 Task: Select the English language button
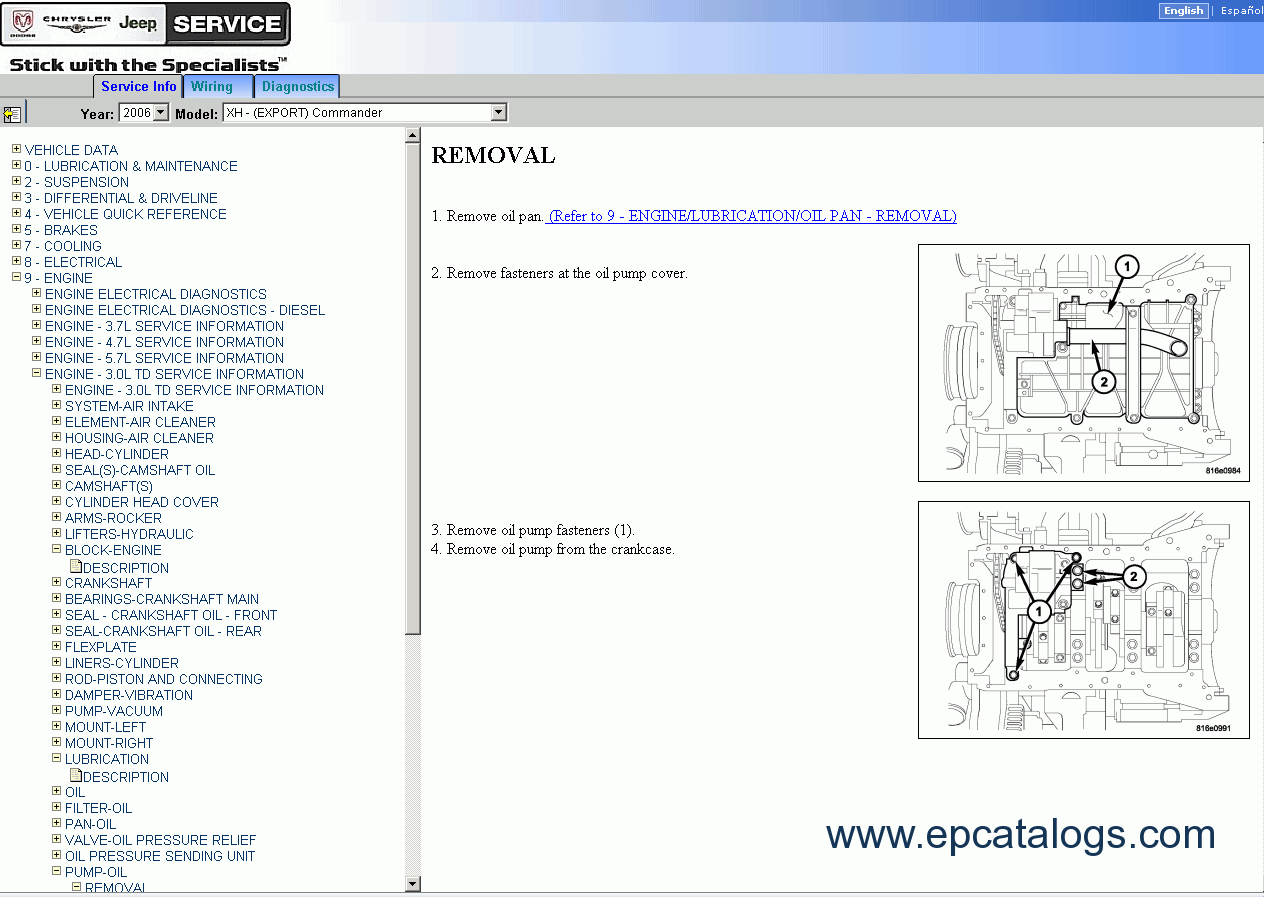1183,11
